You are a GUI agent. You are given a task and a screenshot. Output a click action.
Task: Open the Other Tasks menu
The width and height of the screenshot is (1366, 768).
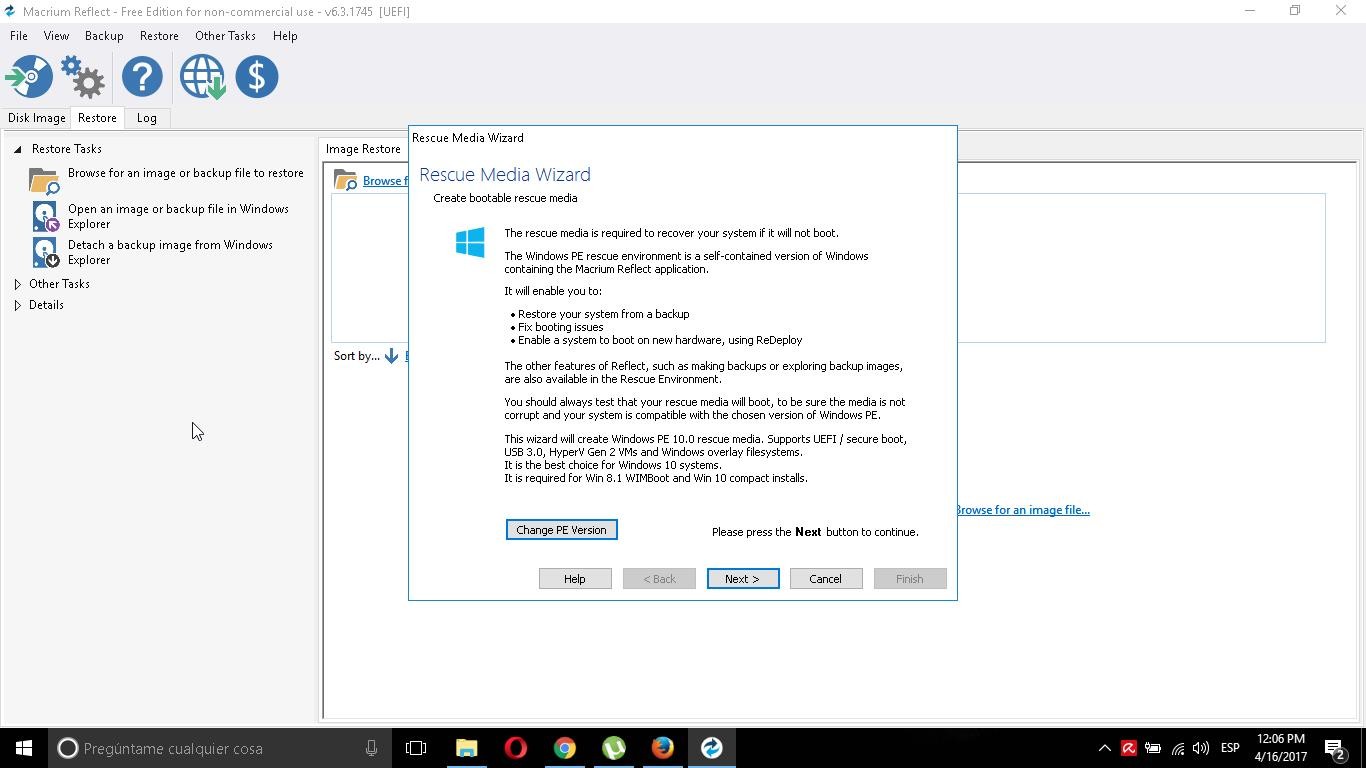[x=225, y=36]
